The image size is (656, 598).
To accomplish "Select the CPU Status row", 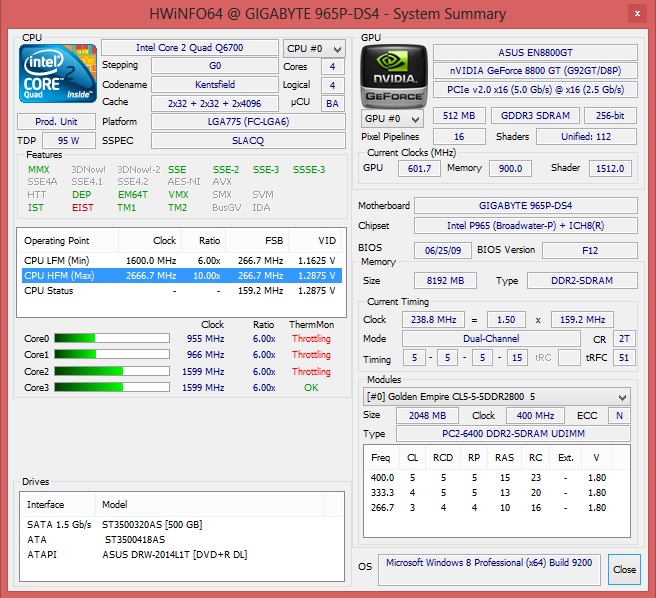I will tap(181, 291).
